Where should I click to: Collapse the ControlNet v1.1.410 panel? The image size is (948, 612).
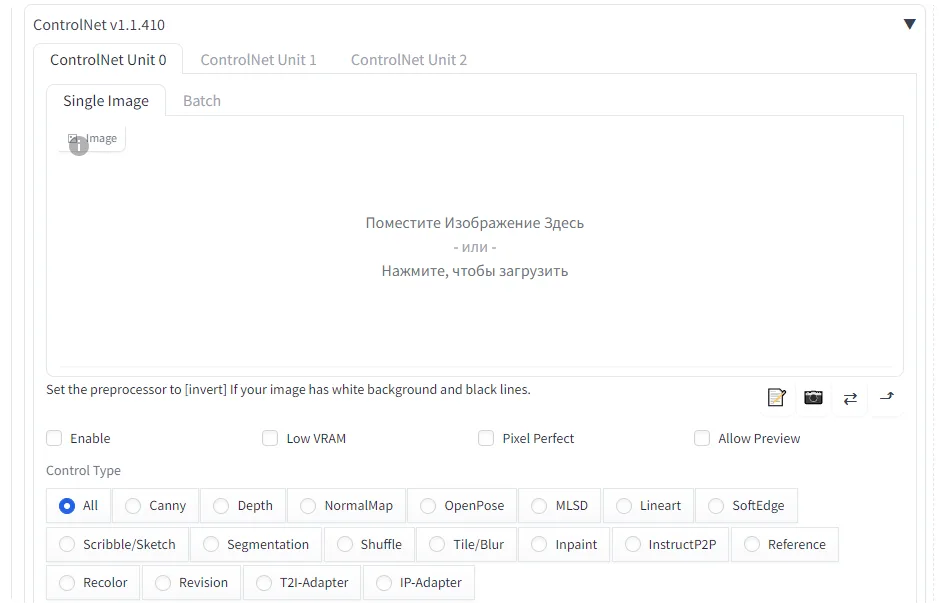click(x=909, y=24)
